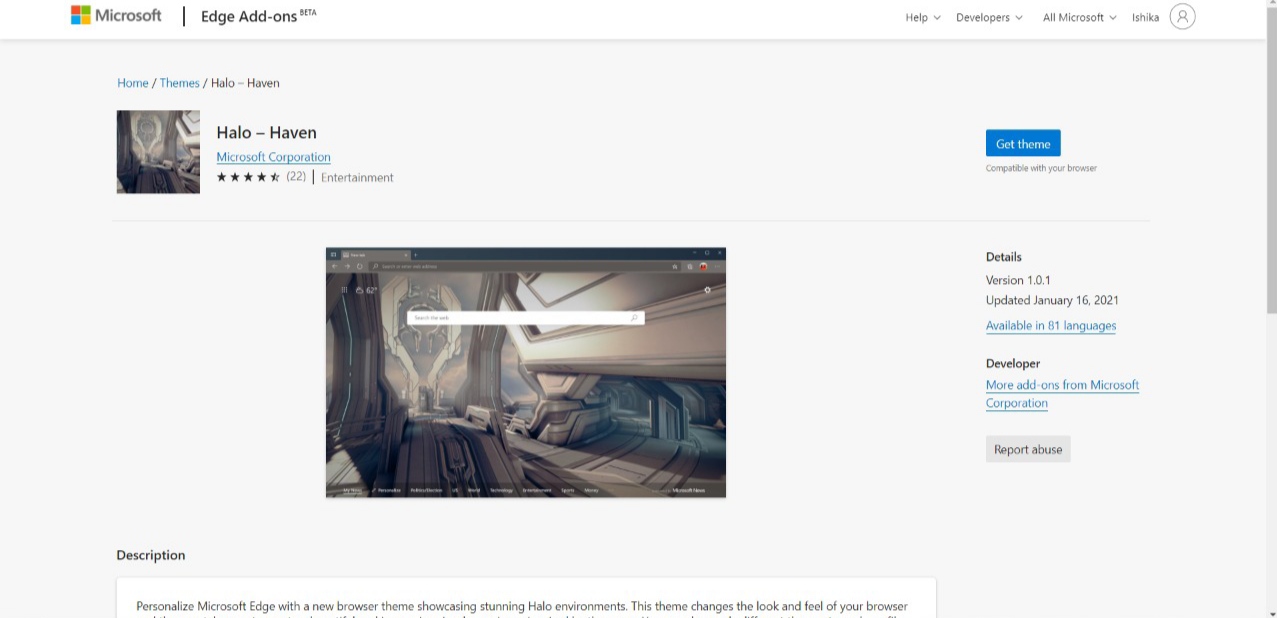Open the Help dropdown menu
Viewport: 1277px width, 618px height.
(x=923, y=17)
